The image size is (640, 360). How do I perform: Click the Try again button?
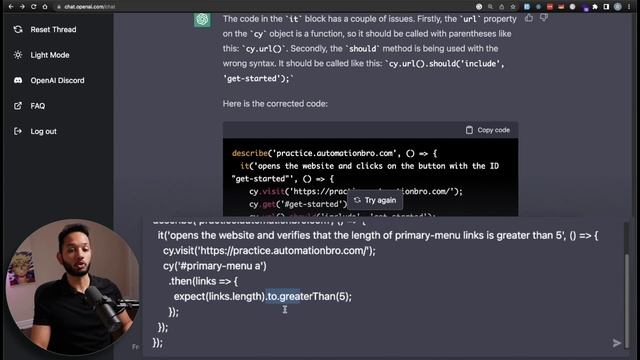tap(375, 200)
